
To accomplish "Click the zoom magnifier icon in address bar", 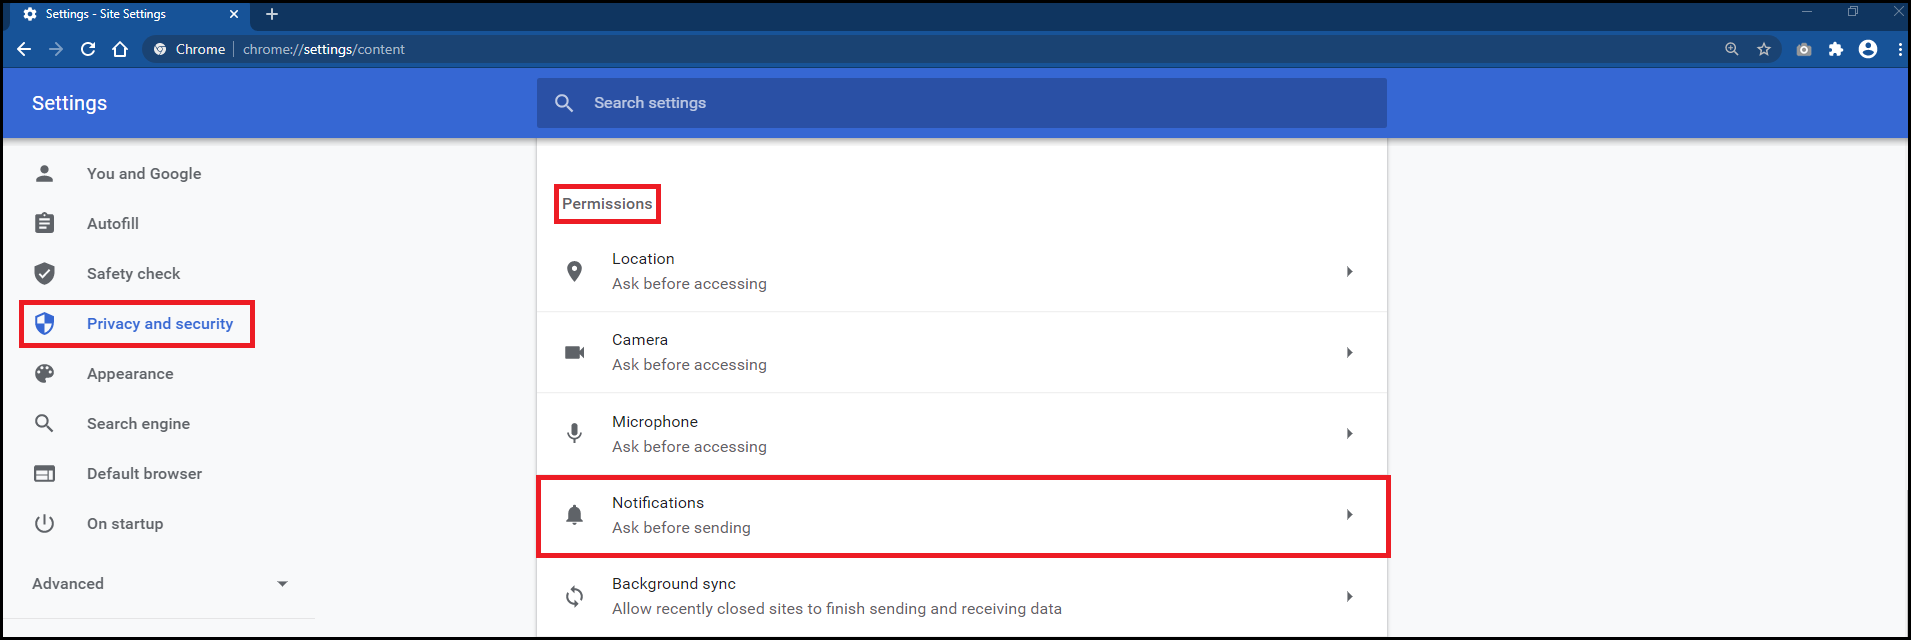I will [1732, 49].
